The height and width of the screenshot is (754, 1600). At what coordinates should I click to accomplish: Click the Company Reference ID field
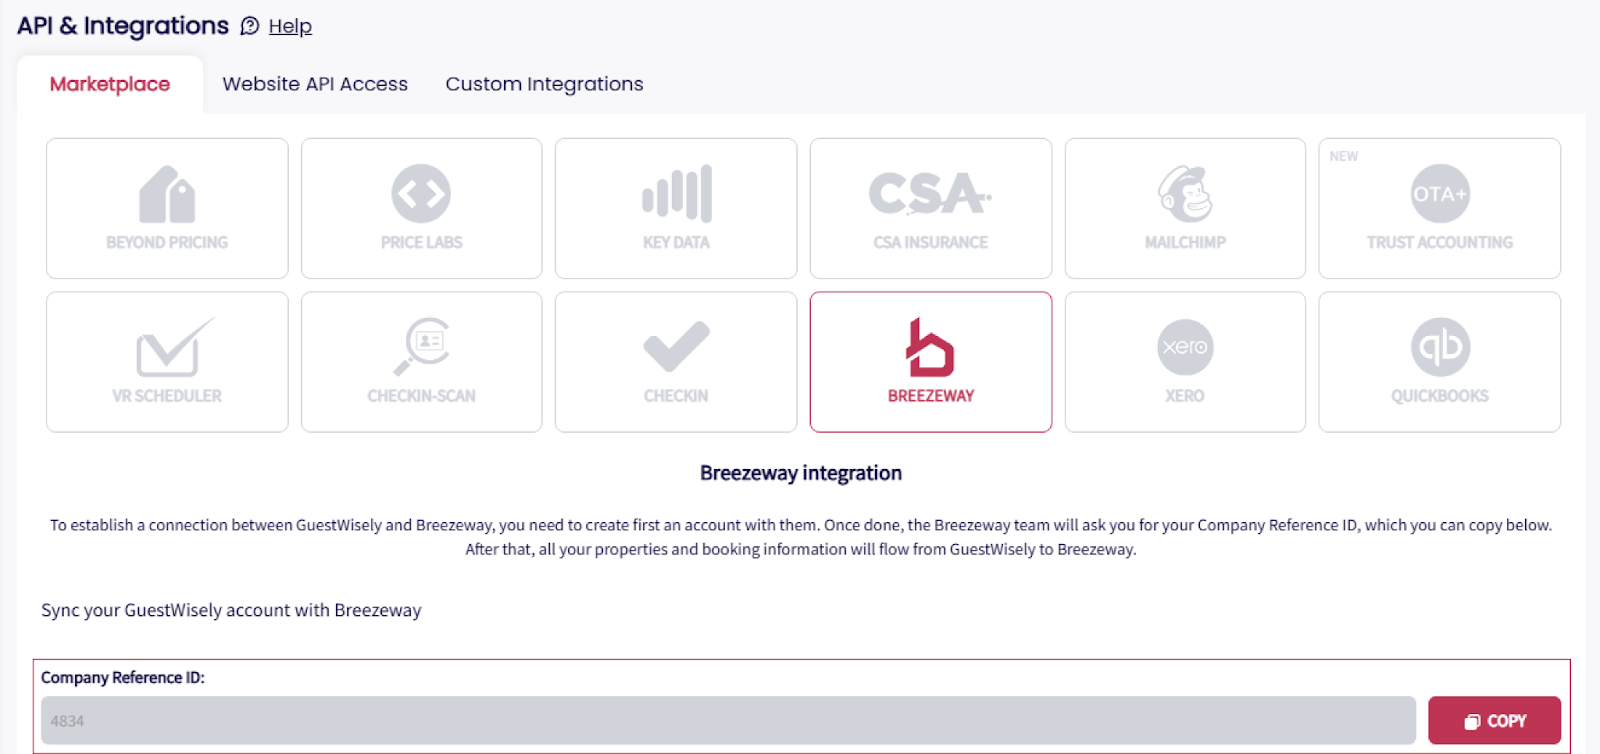coord(728,721)
